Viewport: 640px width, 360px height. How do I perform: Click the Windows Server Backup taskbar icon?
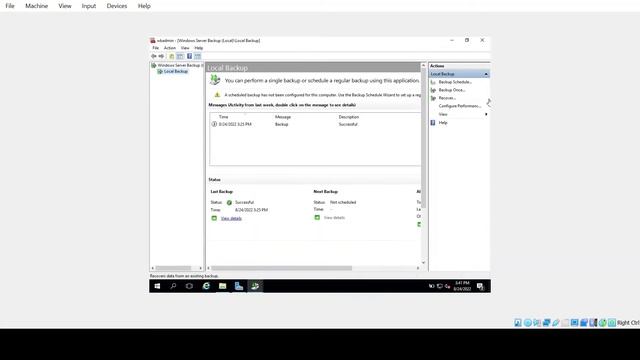(255, 286)
